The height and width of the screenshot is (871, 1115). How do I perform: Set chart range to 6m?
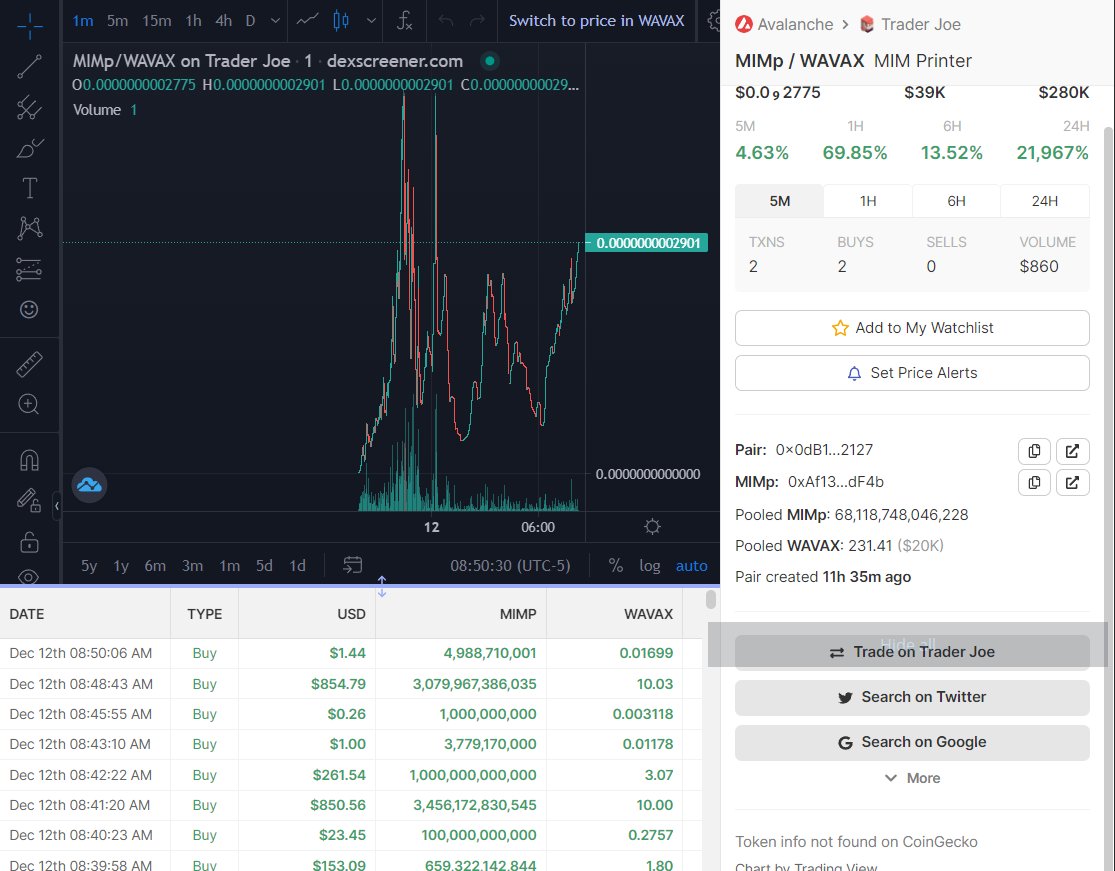155,566
